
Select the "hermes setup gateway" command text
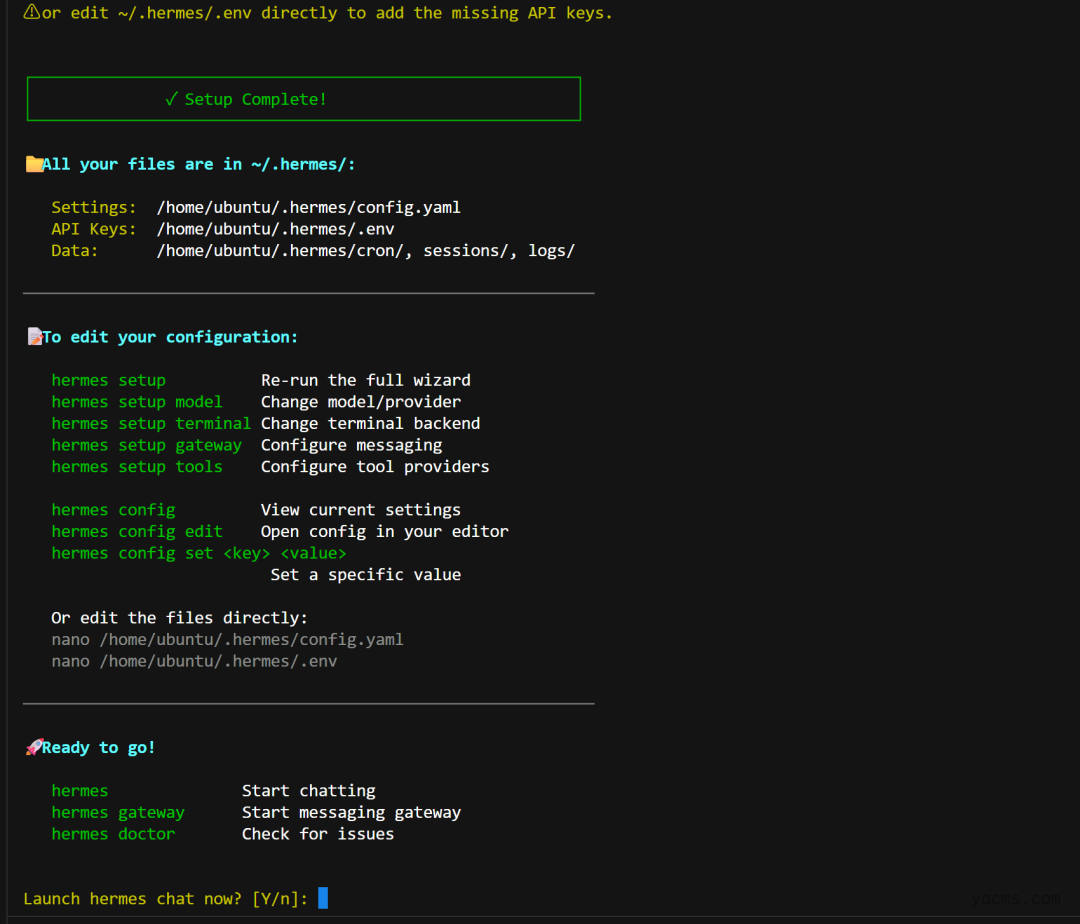pos(146,445)
